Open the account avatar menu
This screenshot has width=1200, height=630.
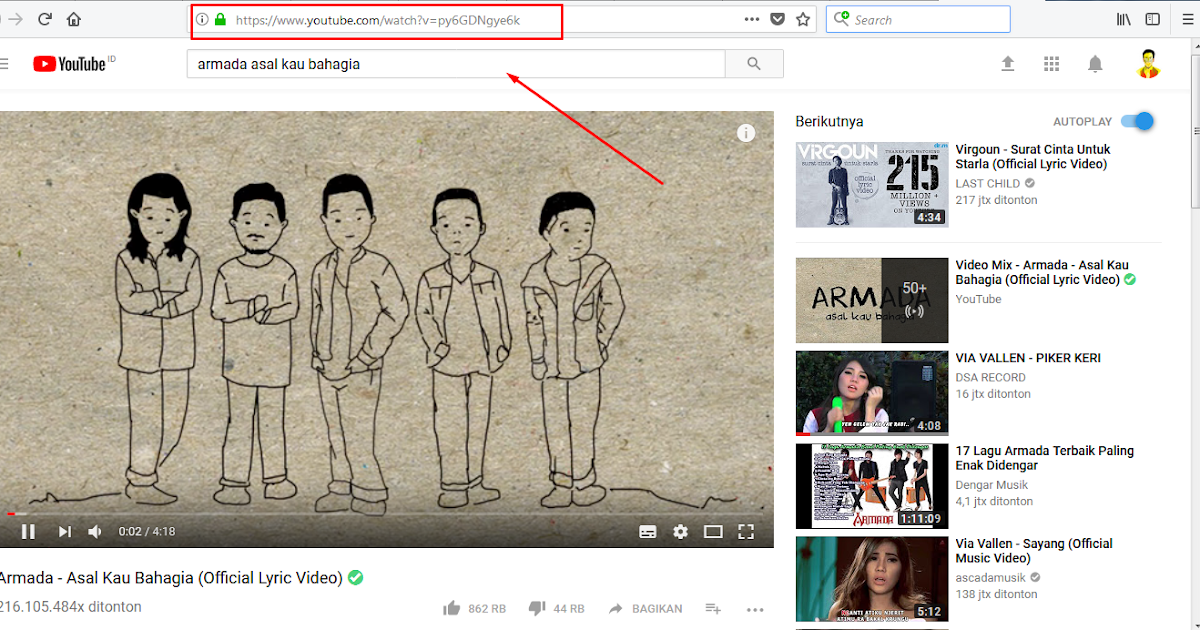pos(1149,63)
